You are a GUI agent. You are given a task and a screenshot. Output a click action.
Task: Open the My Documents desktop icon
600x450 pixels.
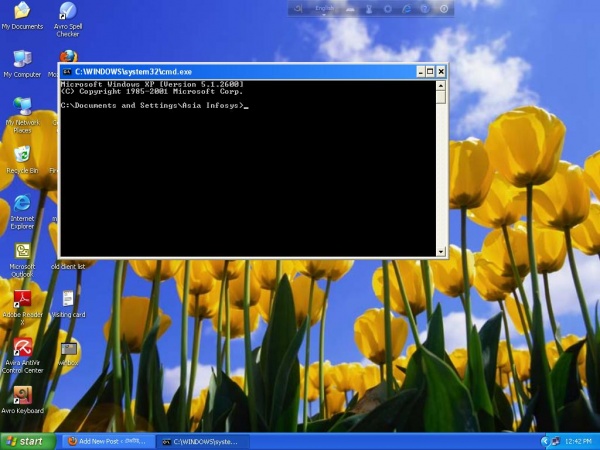[22, 16]
